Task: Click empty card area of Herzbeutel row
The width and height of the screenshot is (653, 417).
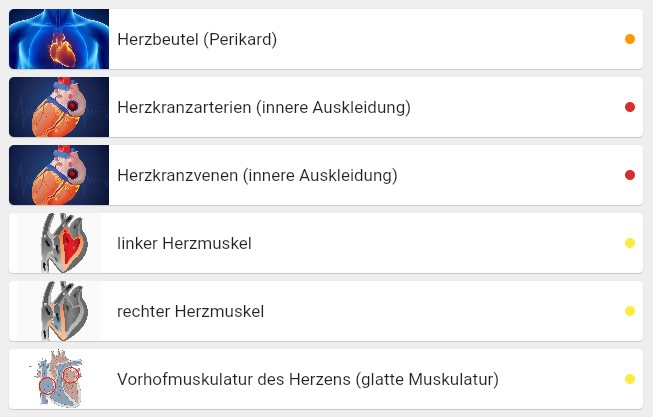Action: (450, 39)
